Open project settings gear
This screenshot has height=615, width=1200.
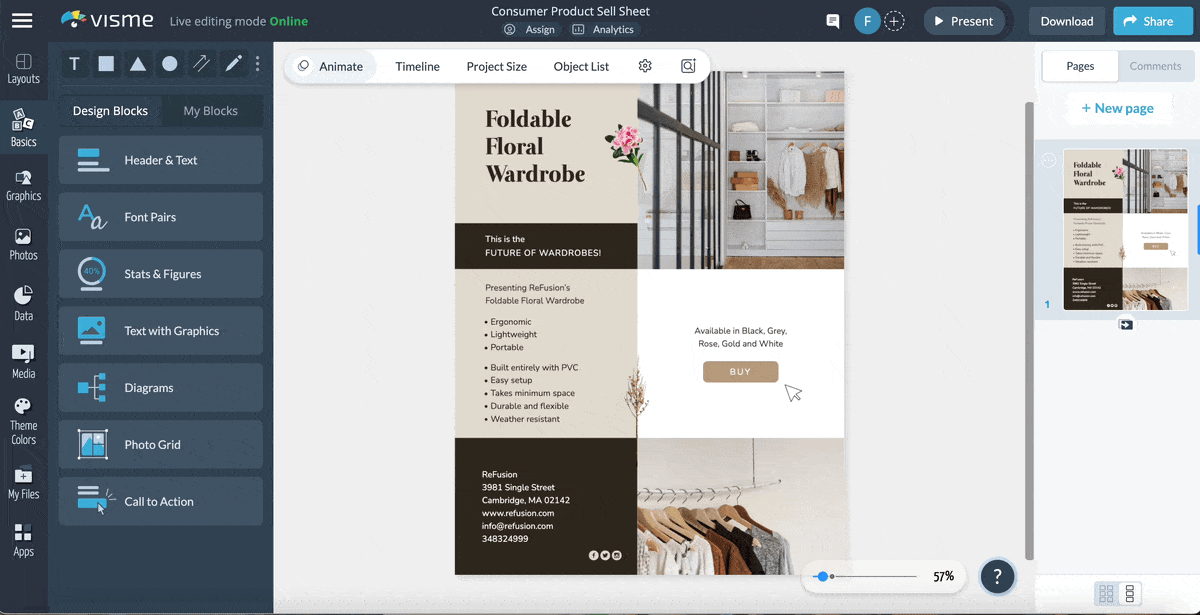pos(645,66)
